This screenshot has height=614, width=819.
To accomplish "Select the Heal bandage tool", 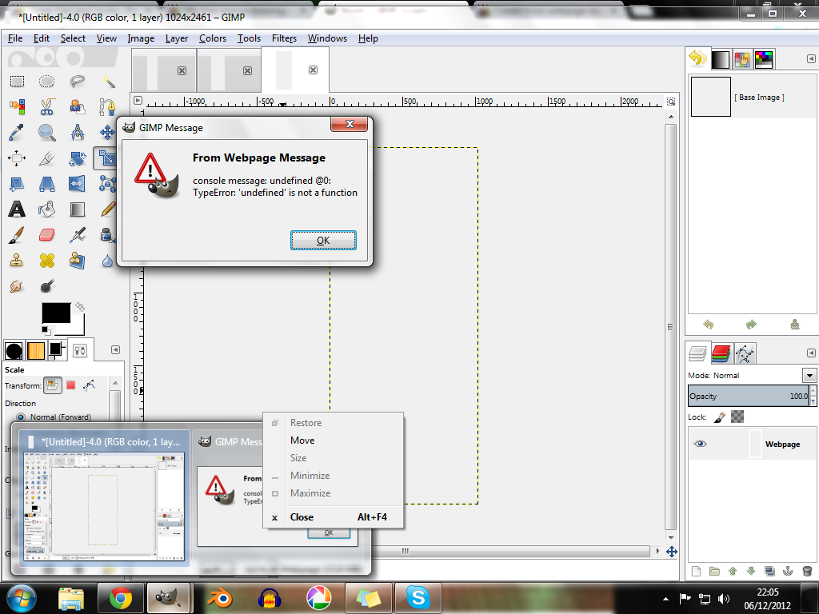I will pos(47,261).
